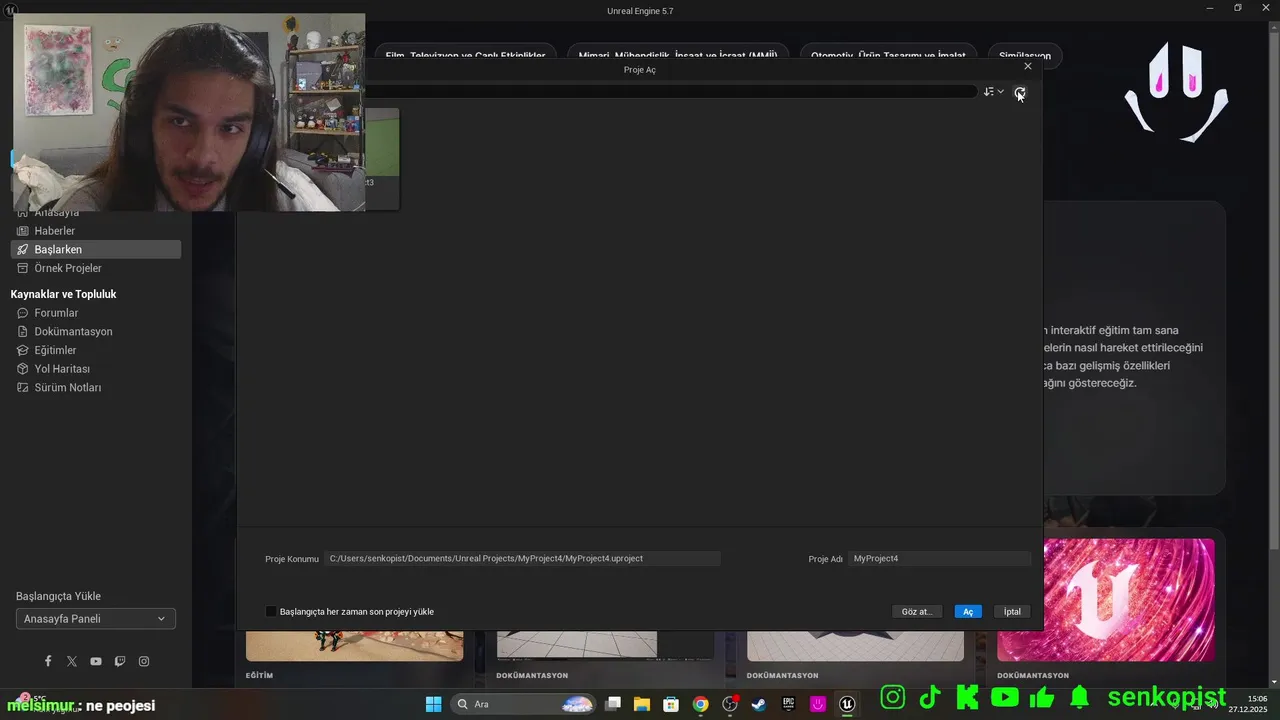This screenshot has height=720, width=1280.
Task: Click the blue Aç button
Action: 968,611
